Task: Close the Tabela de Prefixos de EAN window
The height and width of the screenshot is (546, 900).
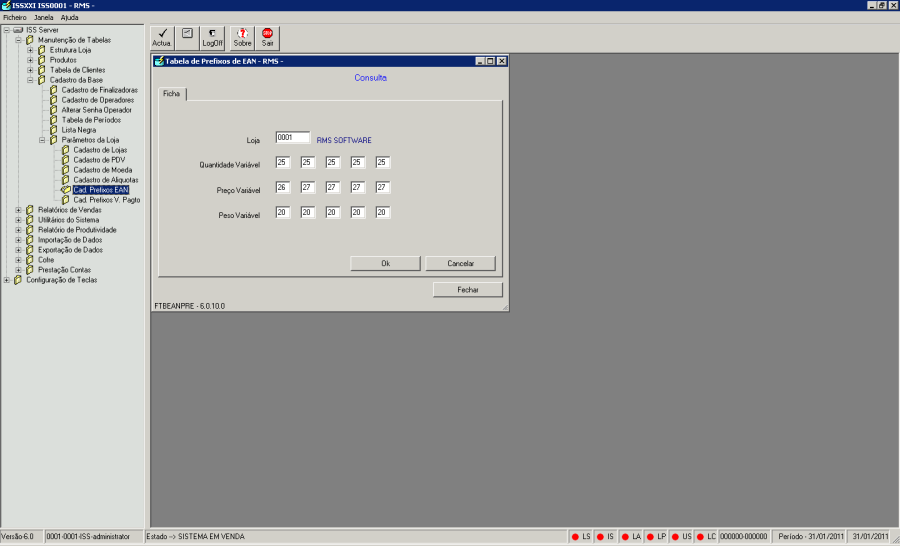Action: (501, 61)
